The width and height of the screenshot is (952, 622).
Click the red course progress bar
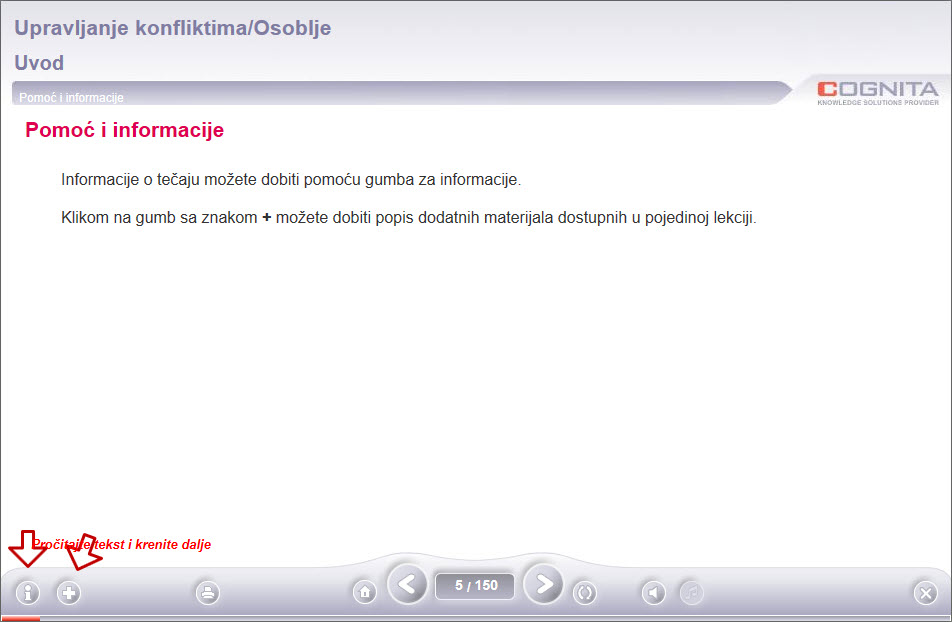[x=20, y=619]
